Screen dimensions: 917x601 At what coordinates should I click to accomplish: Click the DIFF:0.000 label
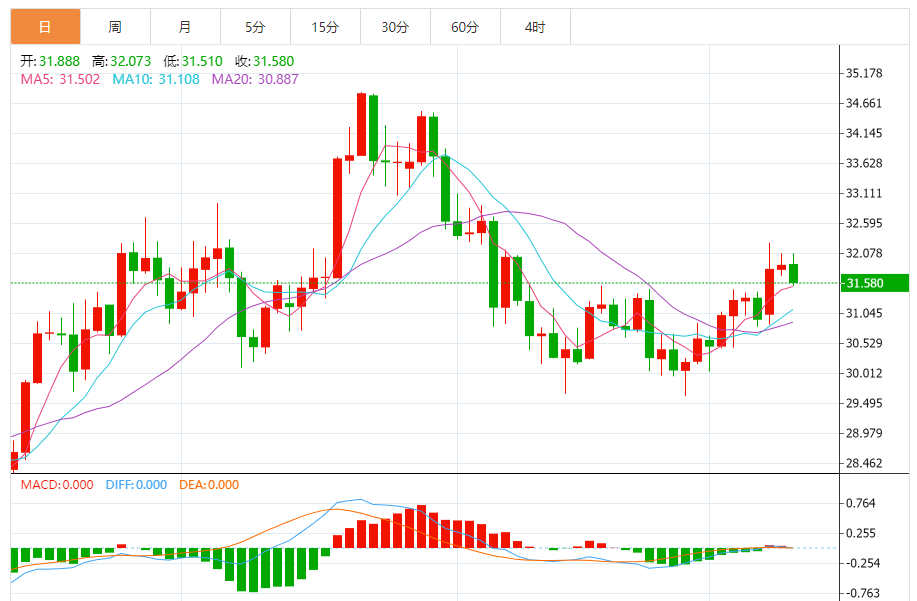(x=136, y=485)
